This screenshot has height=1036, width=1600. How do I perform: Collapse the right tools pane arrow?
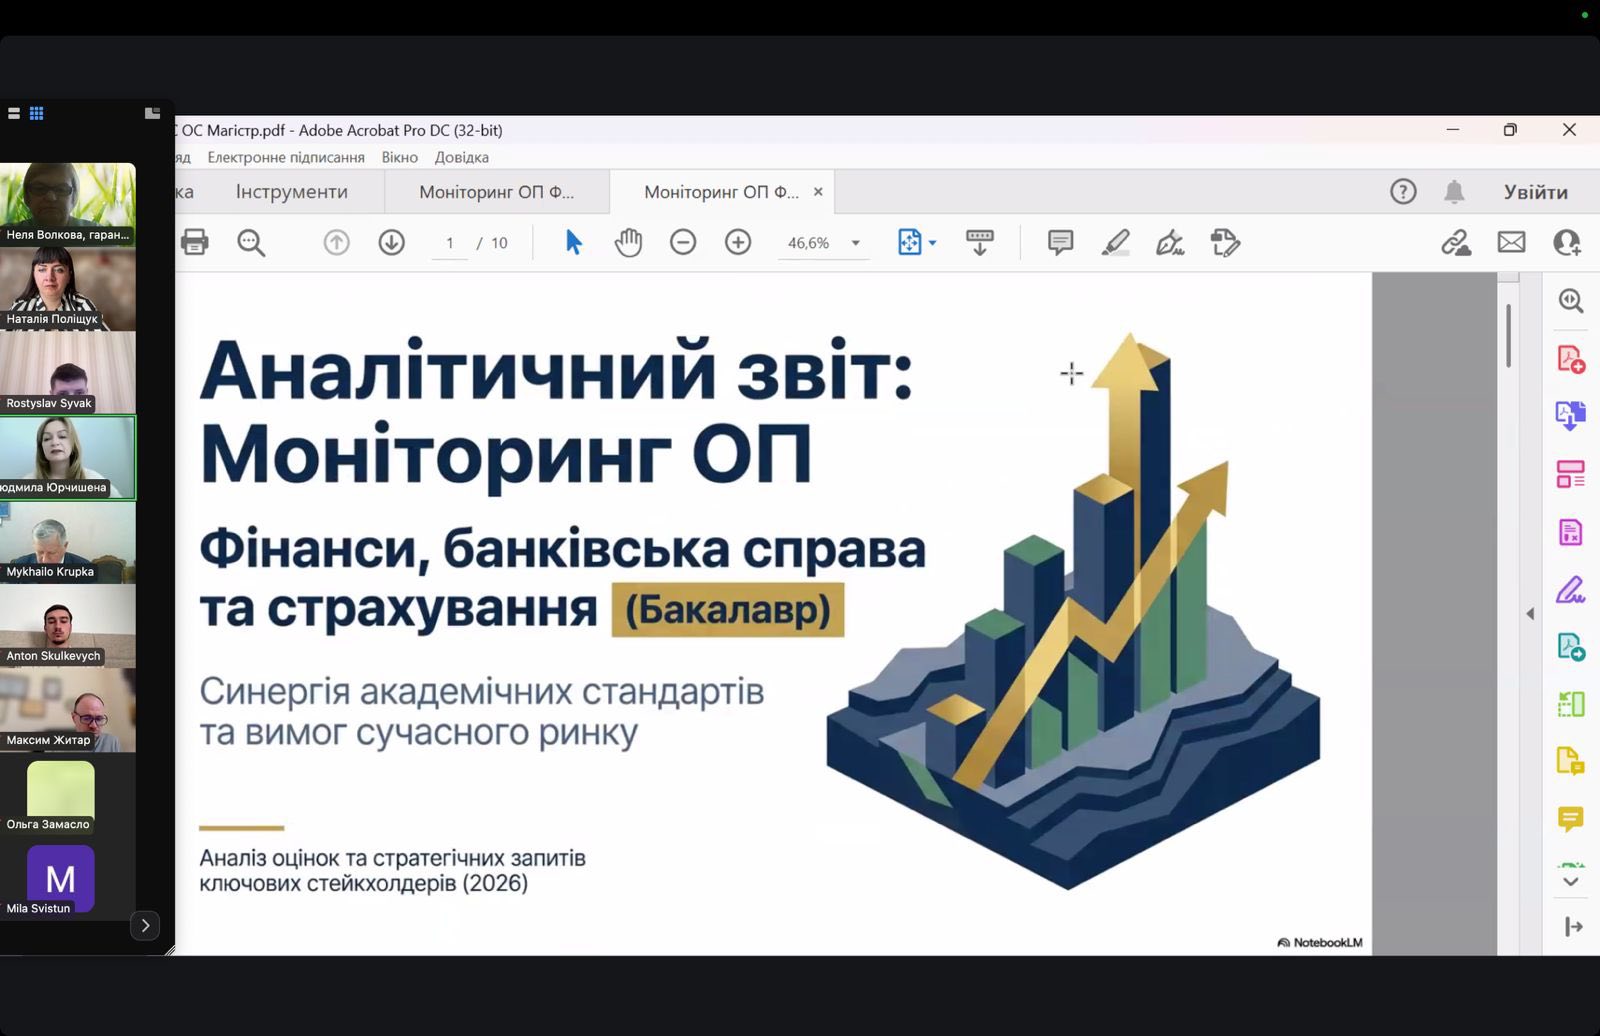pos(1530,613)
